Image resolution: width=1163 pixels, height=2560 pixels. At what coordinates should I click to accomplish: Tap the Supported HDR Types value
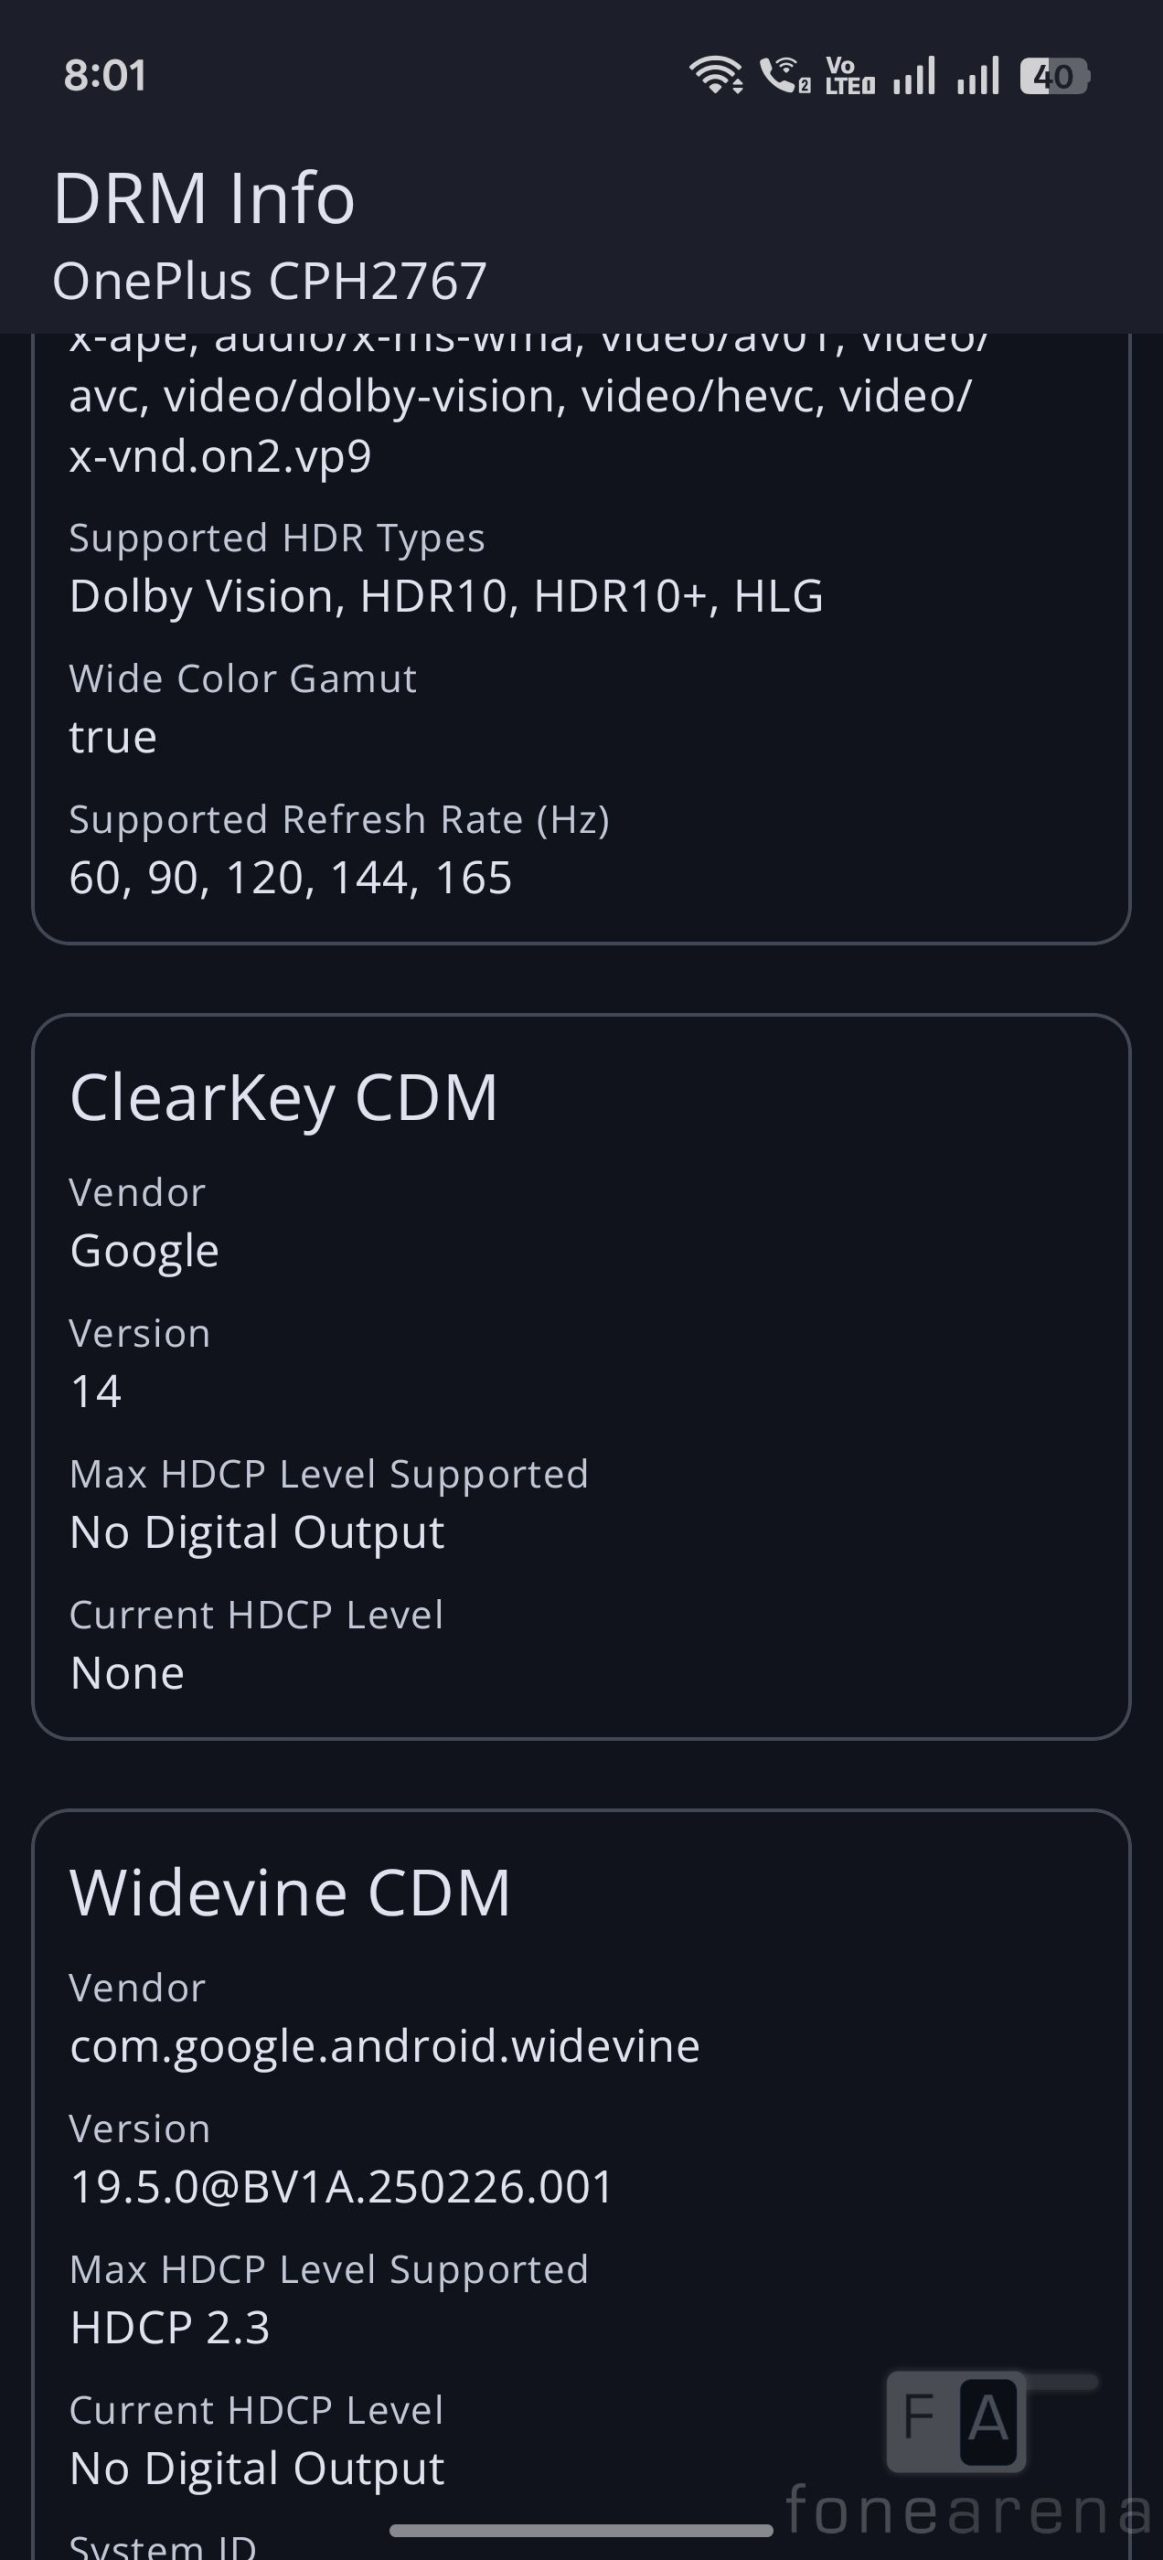pos(446,596)
